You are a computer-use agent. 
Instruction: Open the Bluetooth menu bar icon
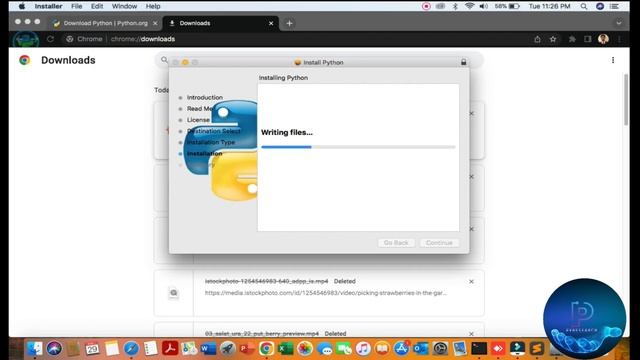[x=455, y=6]
